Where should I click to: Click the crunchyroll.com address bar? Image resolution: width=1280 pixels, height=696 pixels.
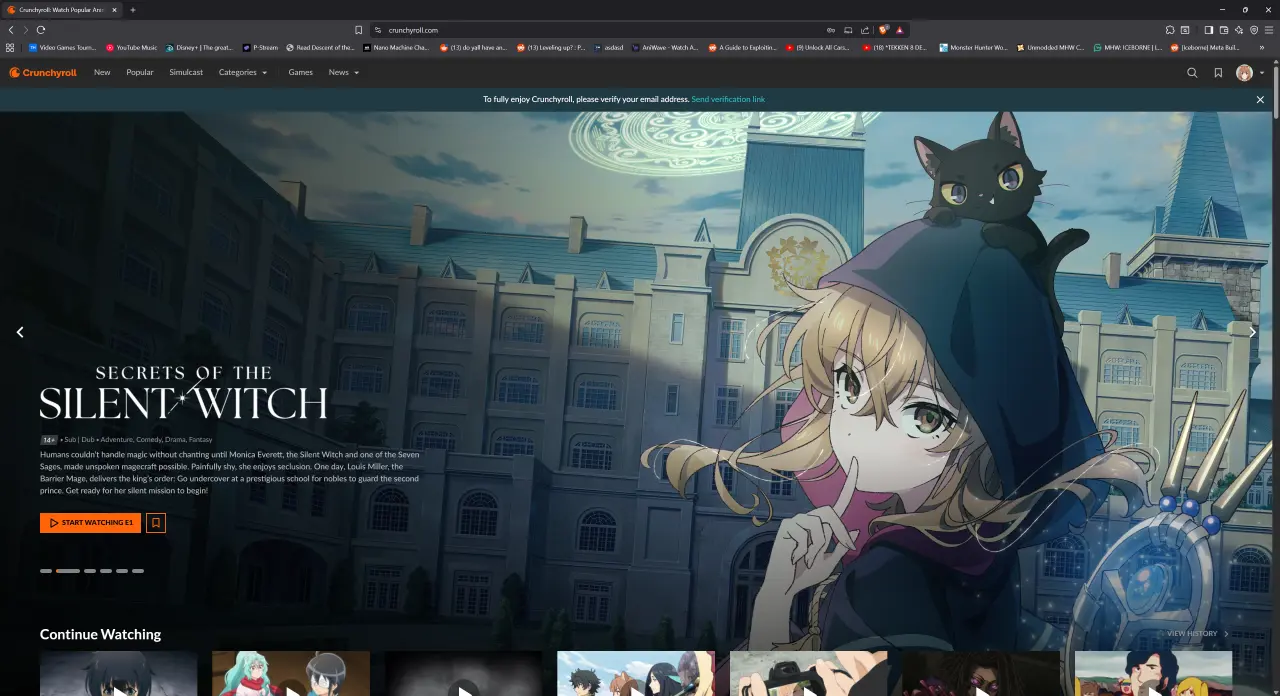click(600, 30)
